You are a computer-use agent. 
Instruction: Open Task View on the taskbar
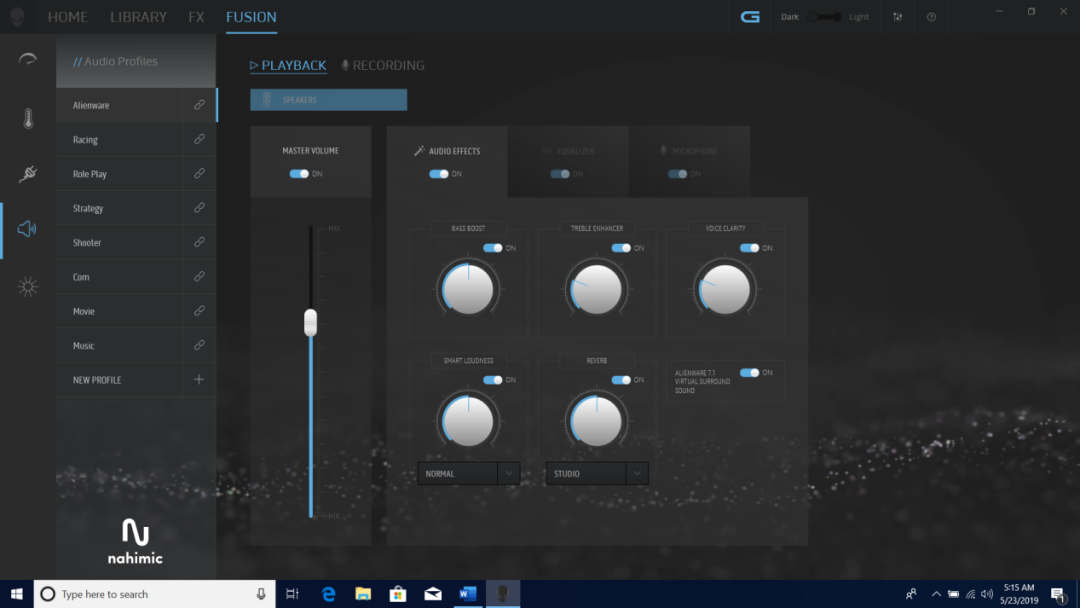tap(292, 594)
